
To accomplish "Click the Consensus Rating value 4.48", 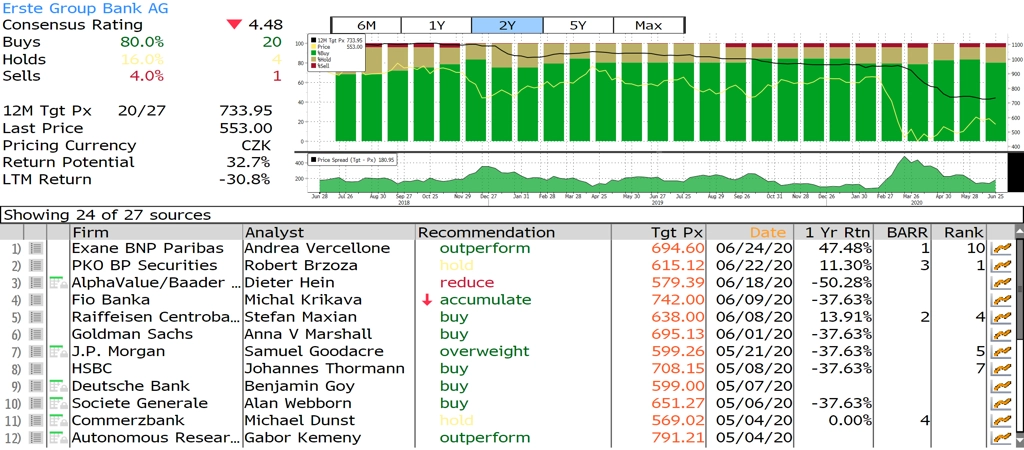I will [266, 25].
